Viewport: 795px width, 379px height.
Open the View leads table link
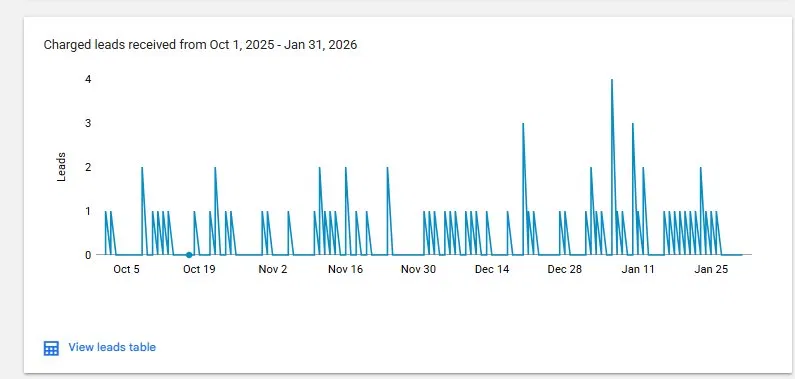pos(112,348)
